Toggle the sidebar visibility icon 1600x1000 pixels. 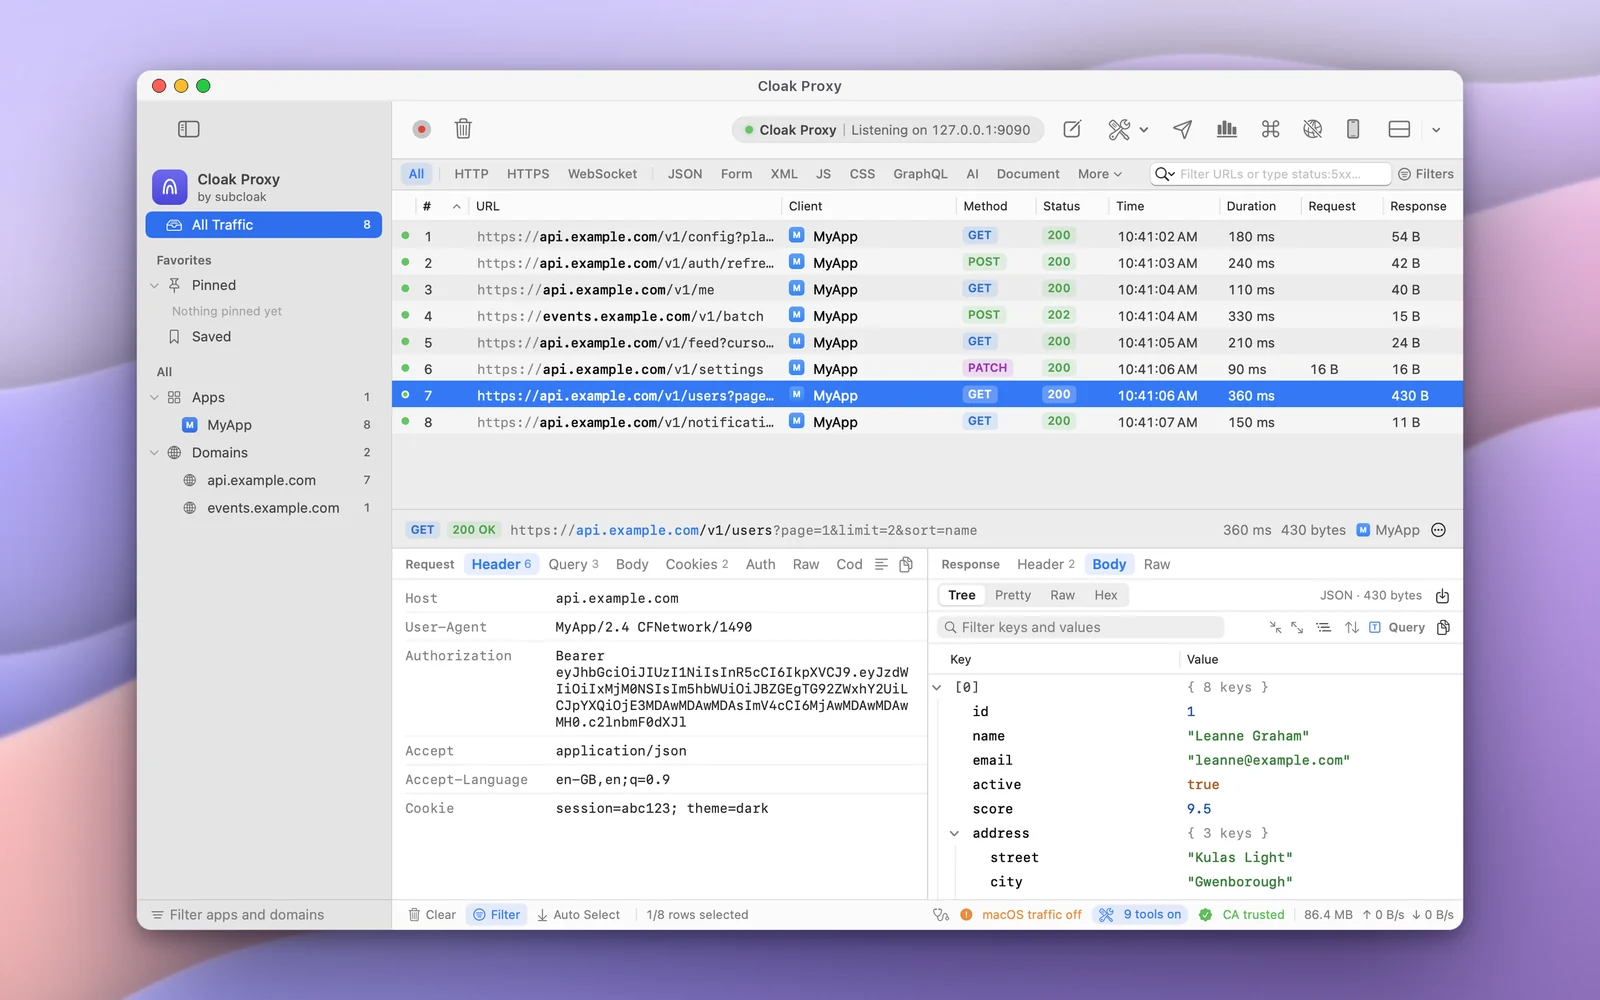coord(189,129)
